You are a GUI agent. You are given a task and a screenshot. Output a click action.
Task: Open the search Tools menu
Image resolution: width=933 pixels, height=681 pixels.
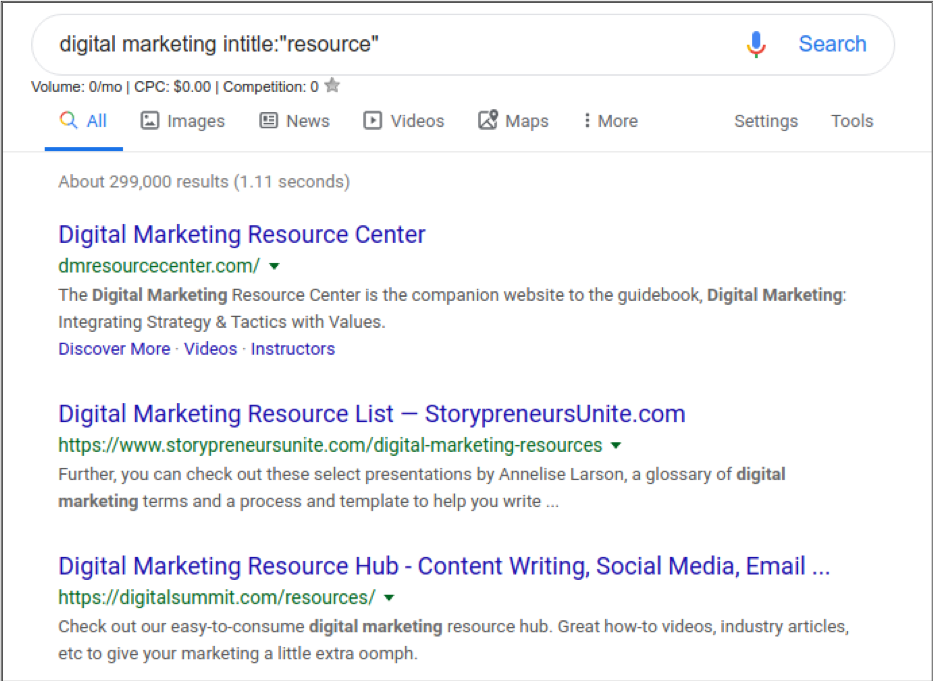point(851,120)
